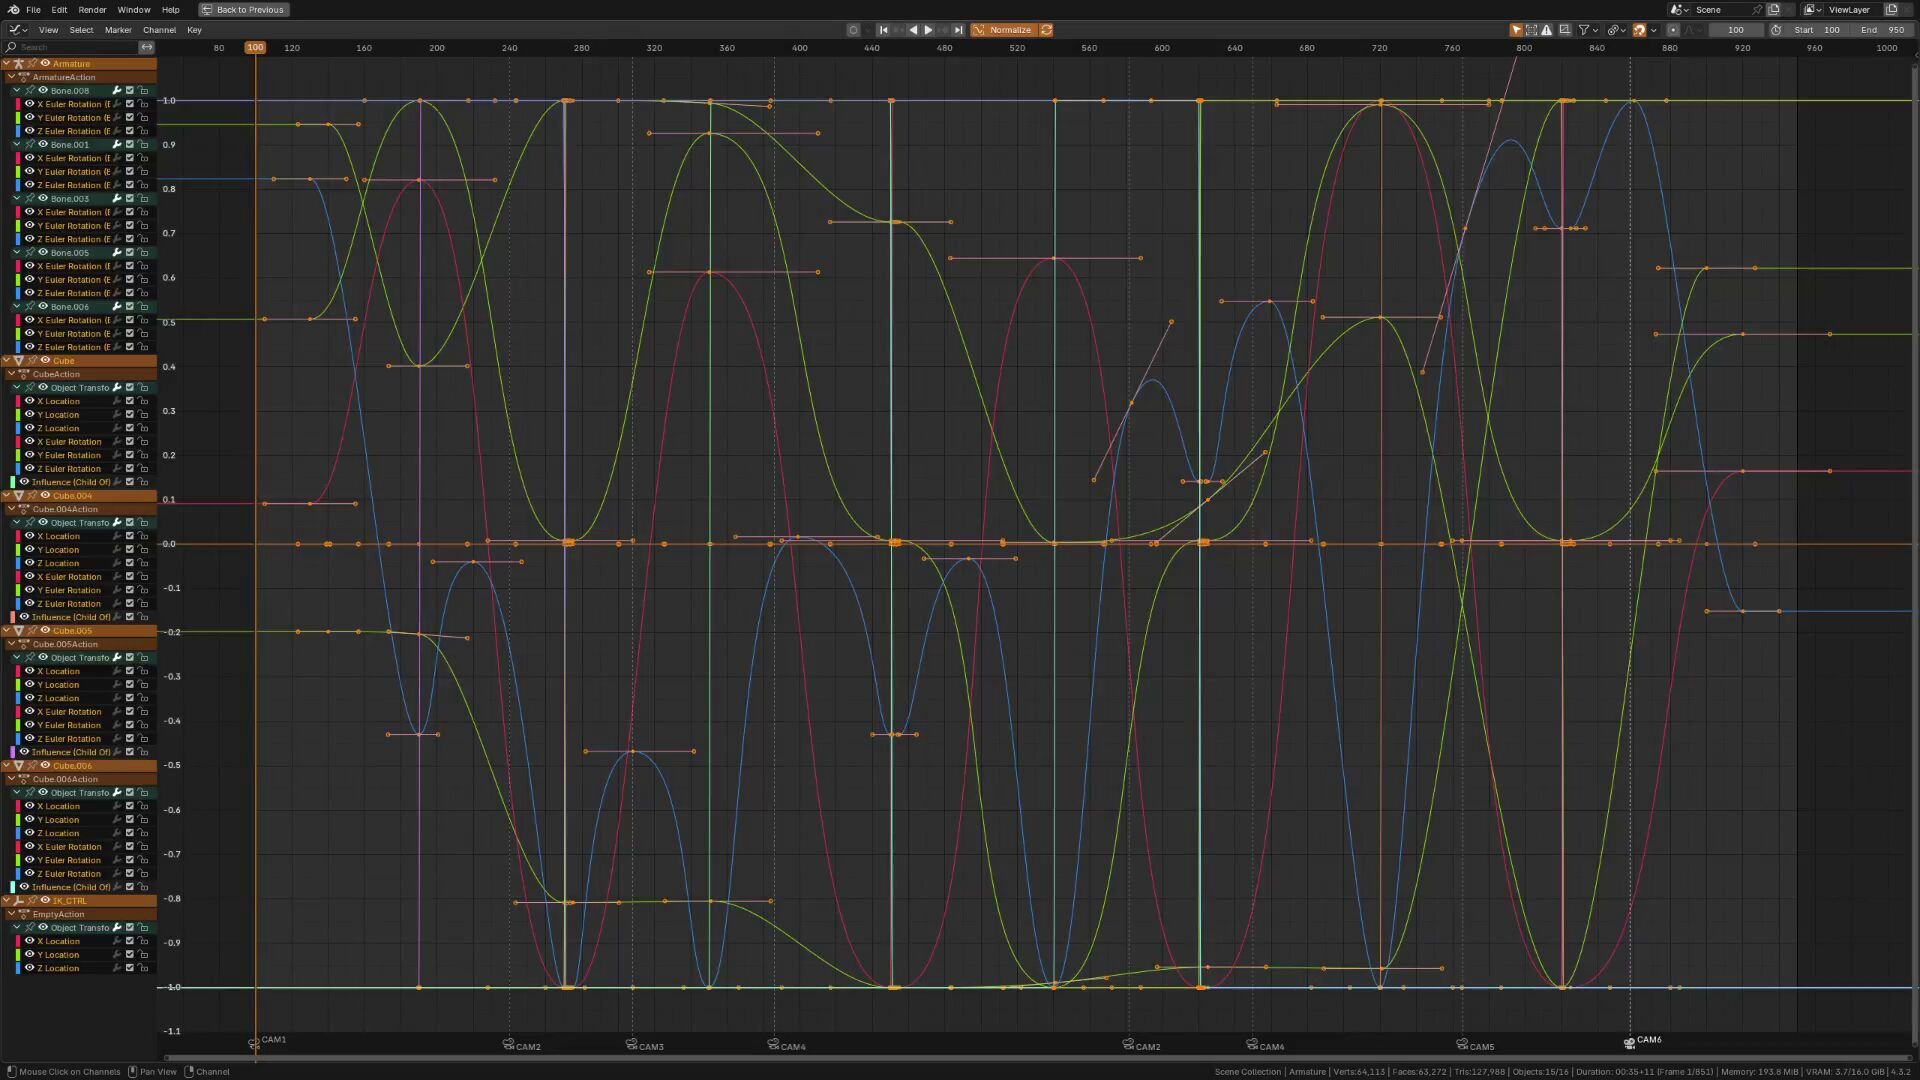The image size is (1920, 1080).
Task: Click the IK_CTRL empty object icon
Action: (18, 900)
